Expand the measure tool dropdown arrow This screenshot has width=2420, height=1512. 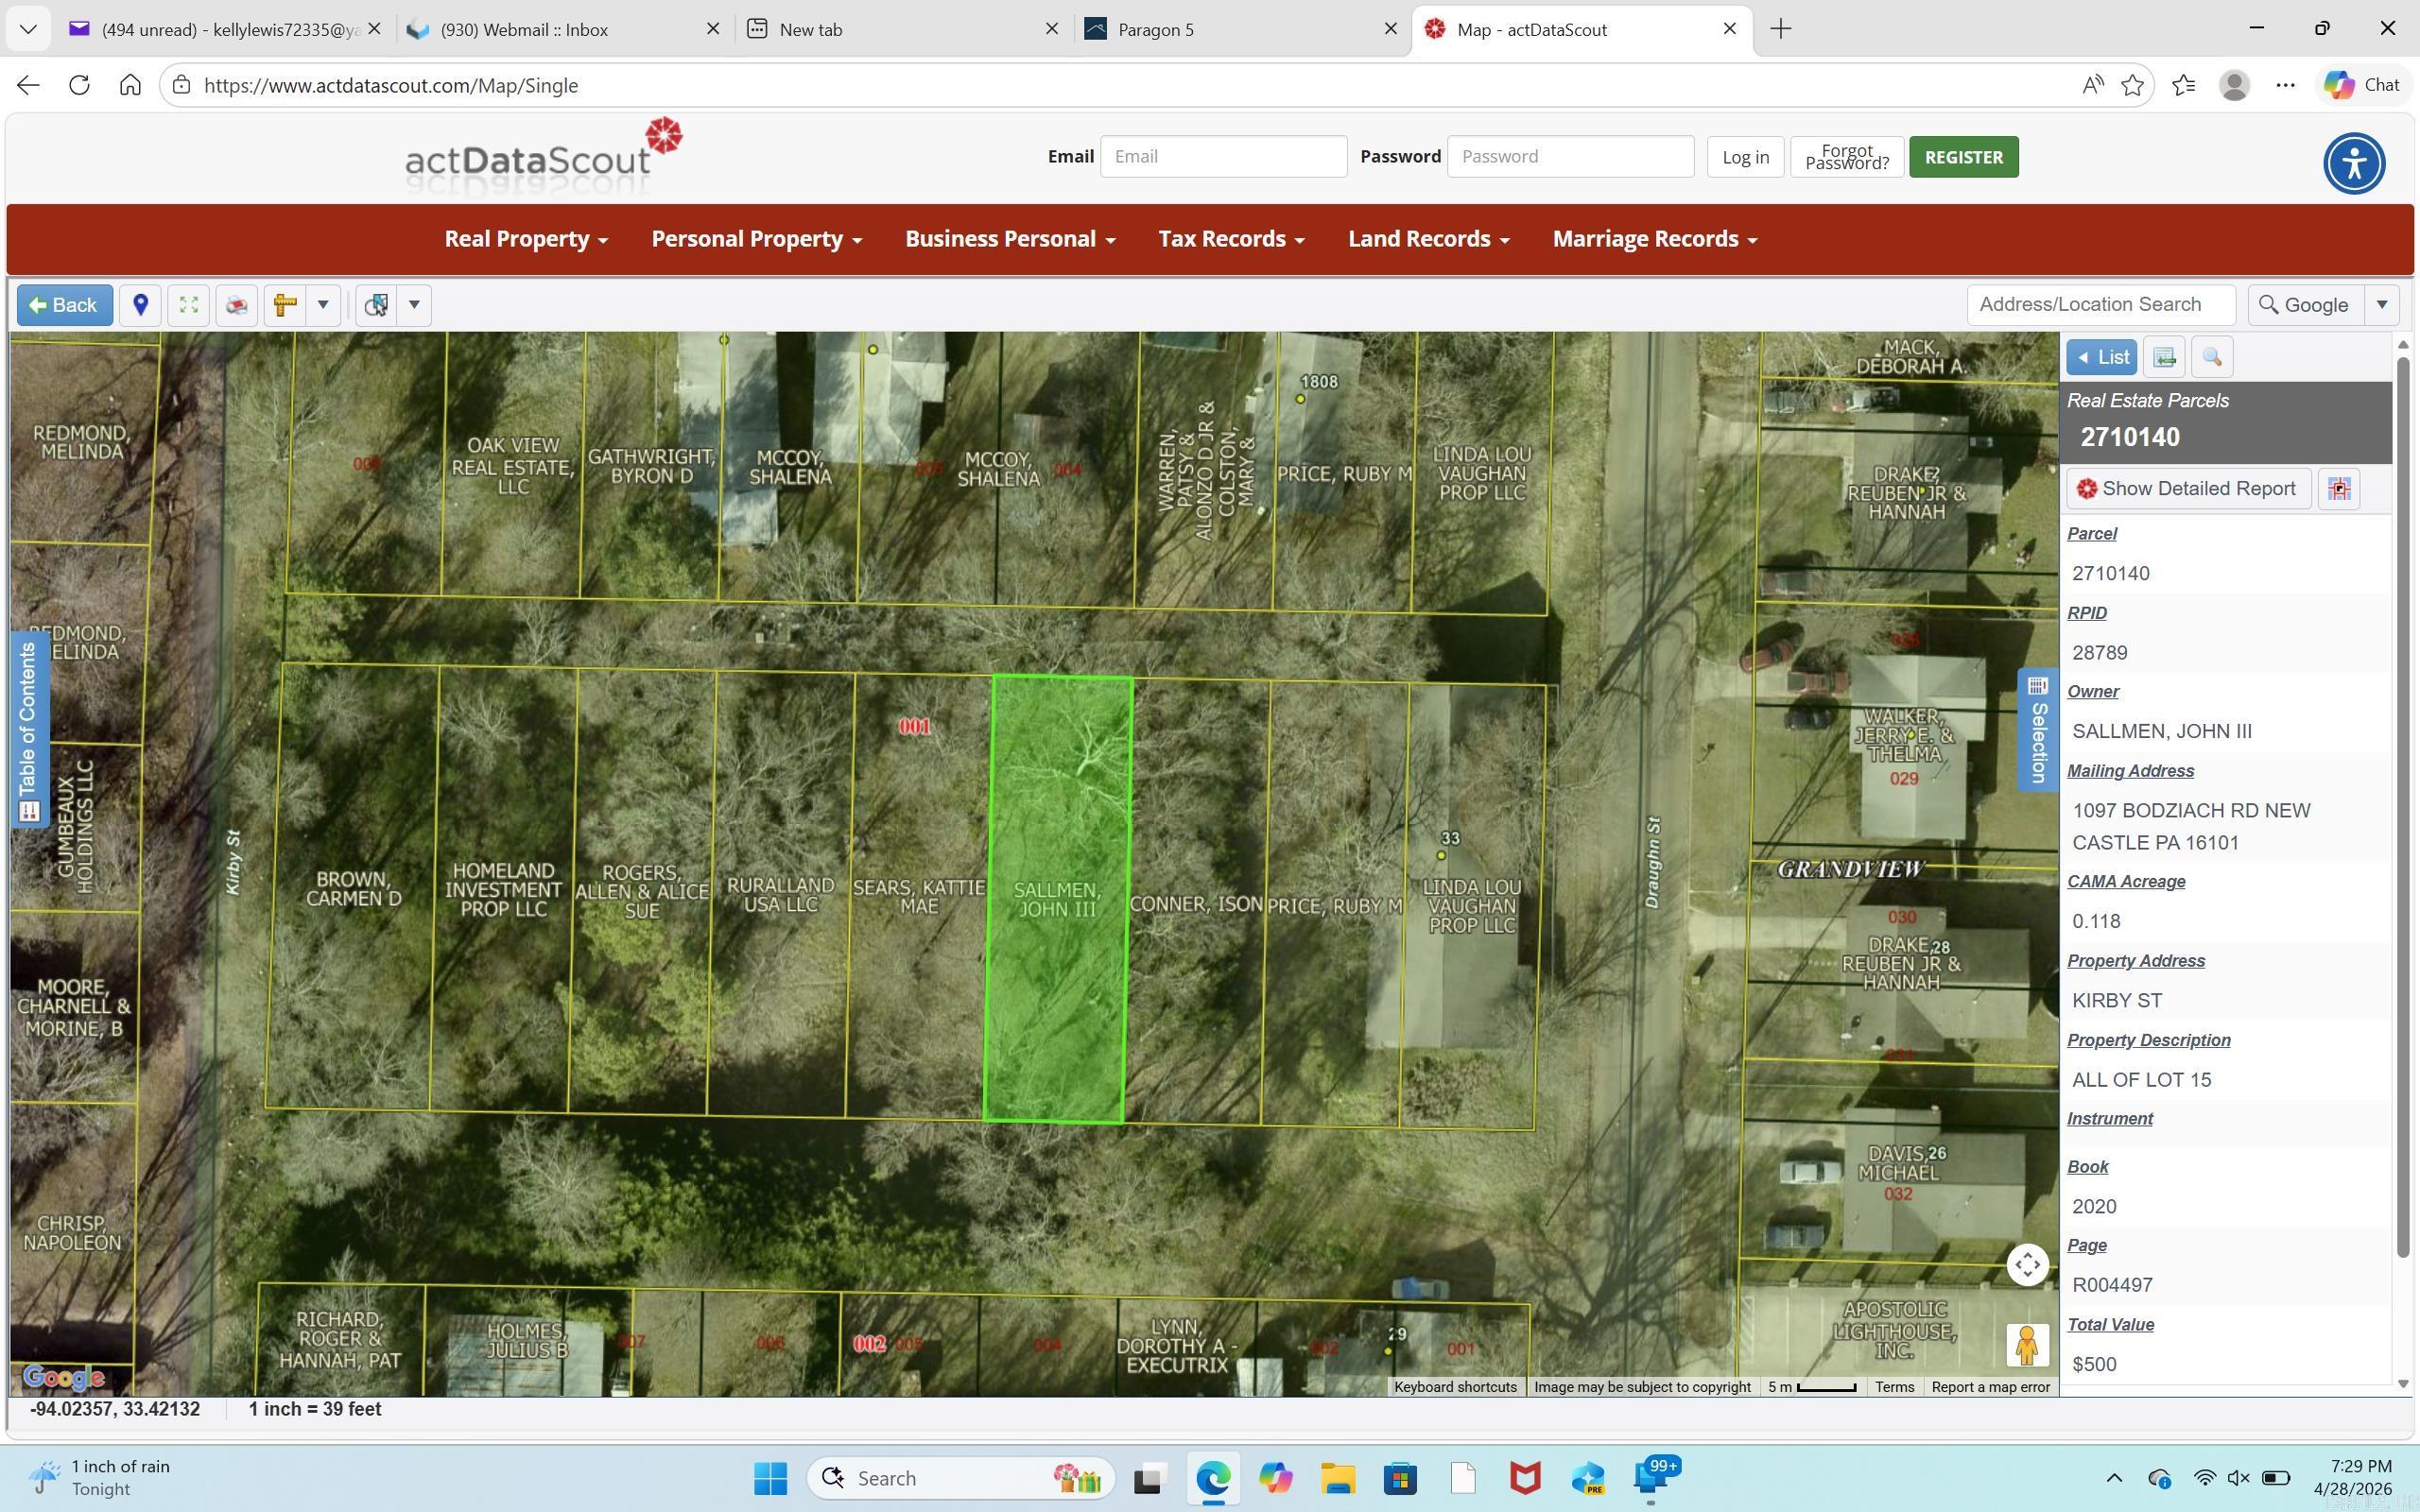click(323, 305)
